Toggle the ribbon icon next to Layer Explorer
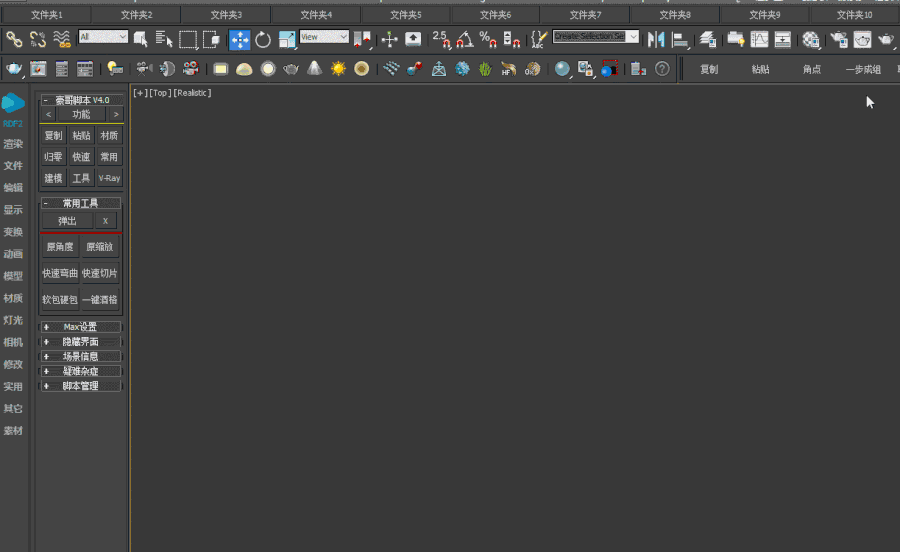 [x=735, y=39]
